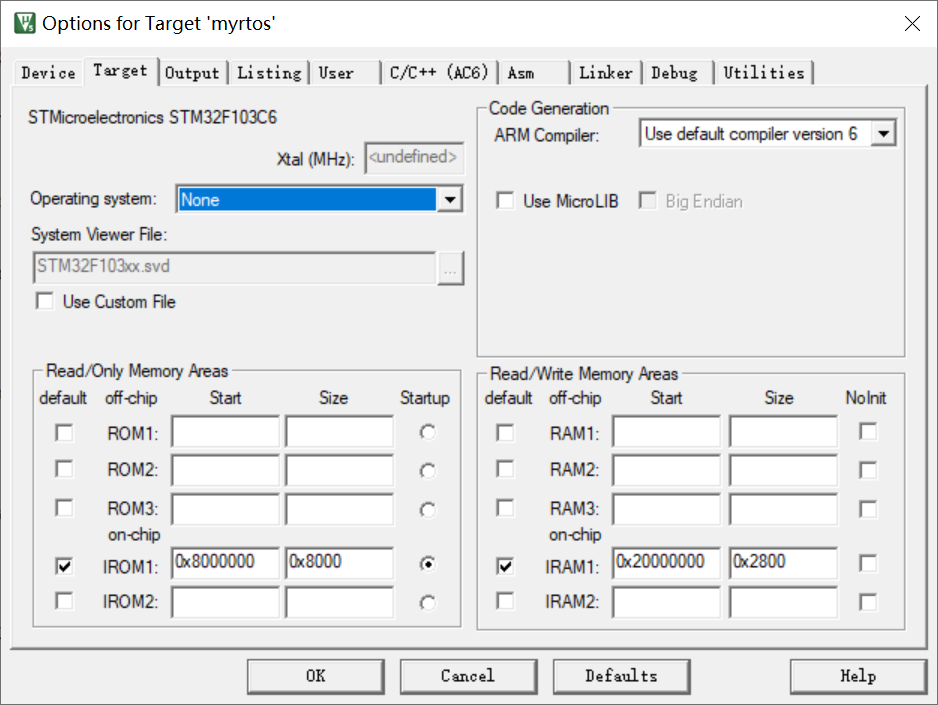Click the Xtal (MHz) field

coord(414,158)
